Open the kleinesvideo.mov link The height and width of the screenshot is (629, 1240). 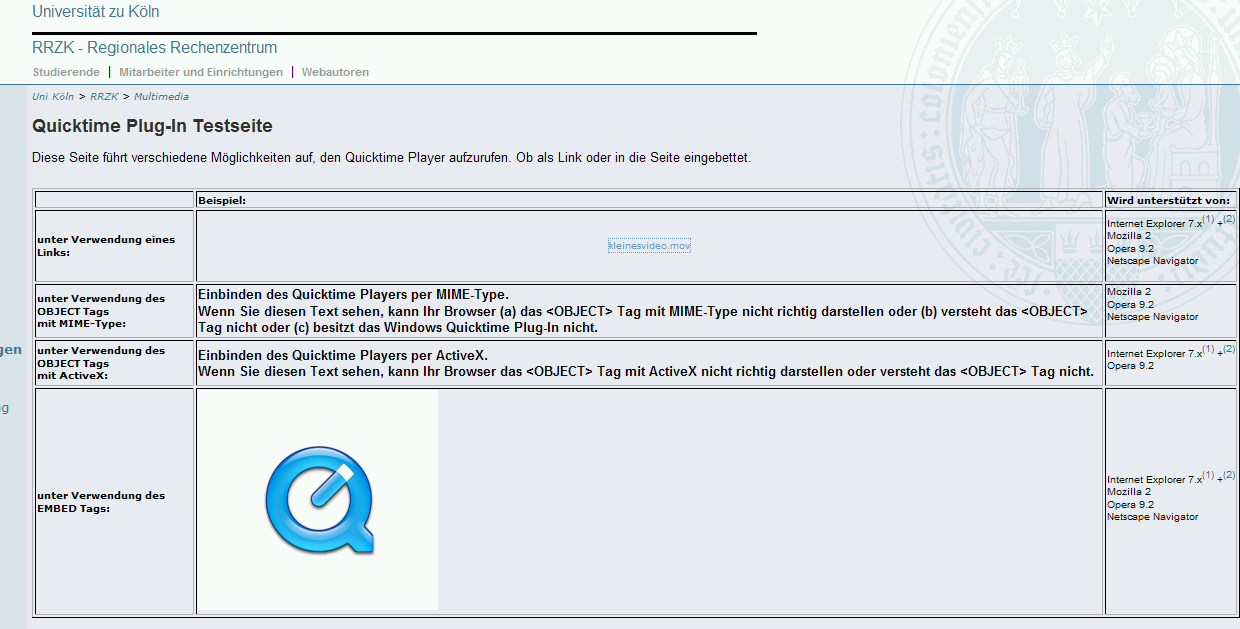click(x=649, y=245)
